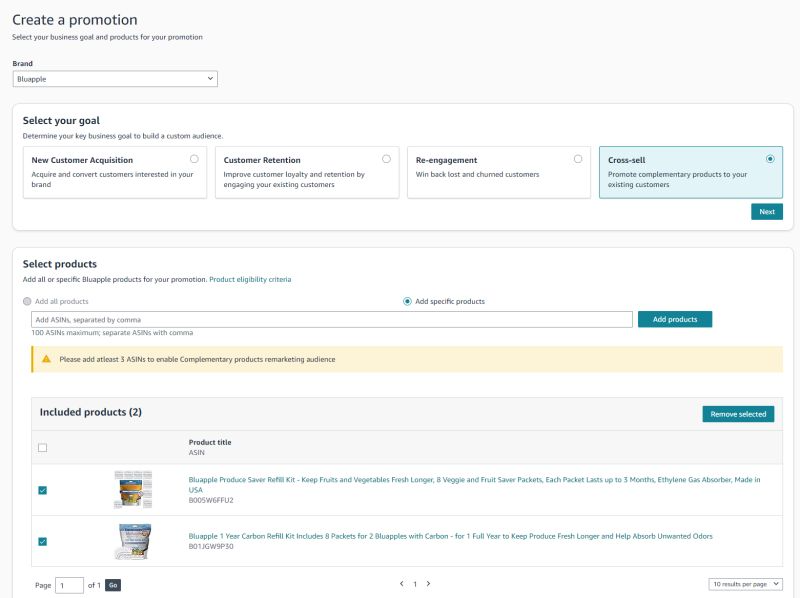Open Bluapple 1 Year Carbon Refill Kit link
Screen dimensions: 800x598
(451, 536)
